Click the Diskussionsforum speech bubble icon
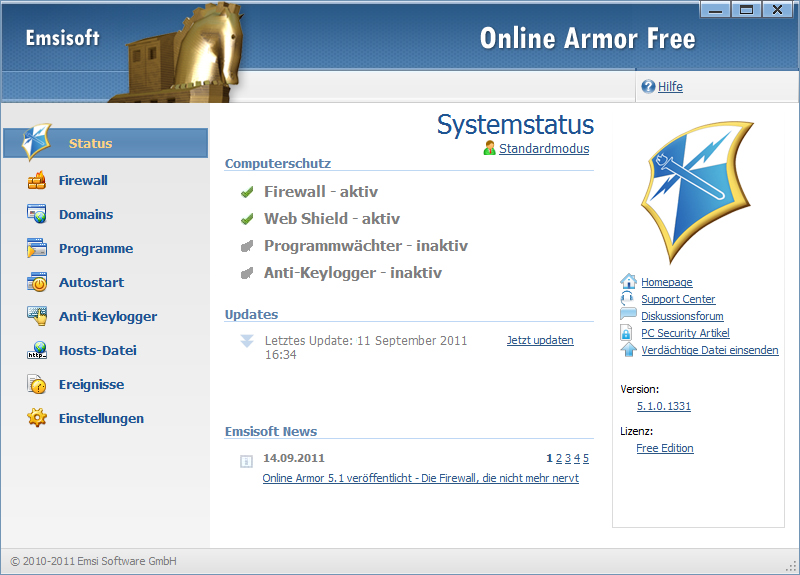This screenshot has width=800, height=575. [628, 314]
